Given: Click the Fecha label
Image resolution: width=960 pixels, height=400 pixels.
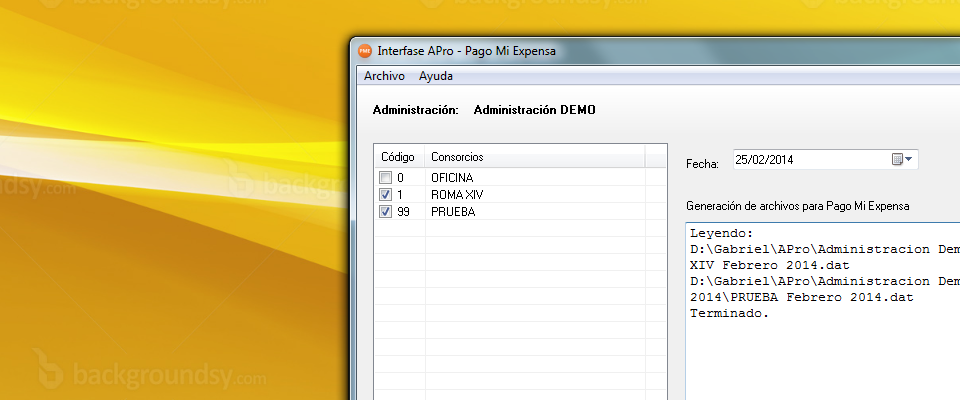Looking at the screenshot, I should tap(702, 162).
